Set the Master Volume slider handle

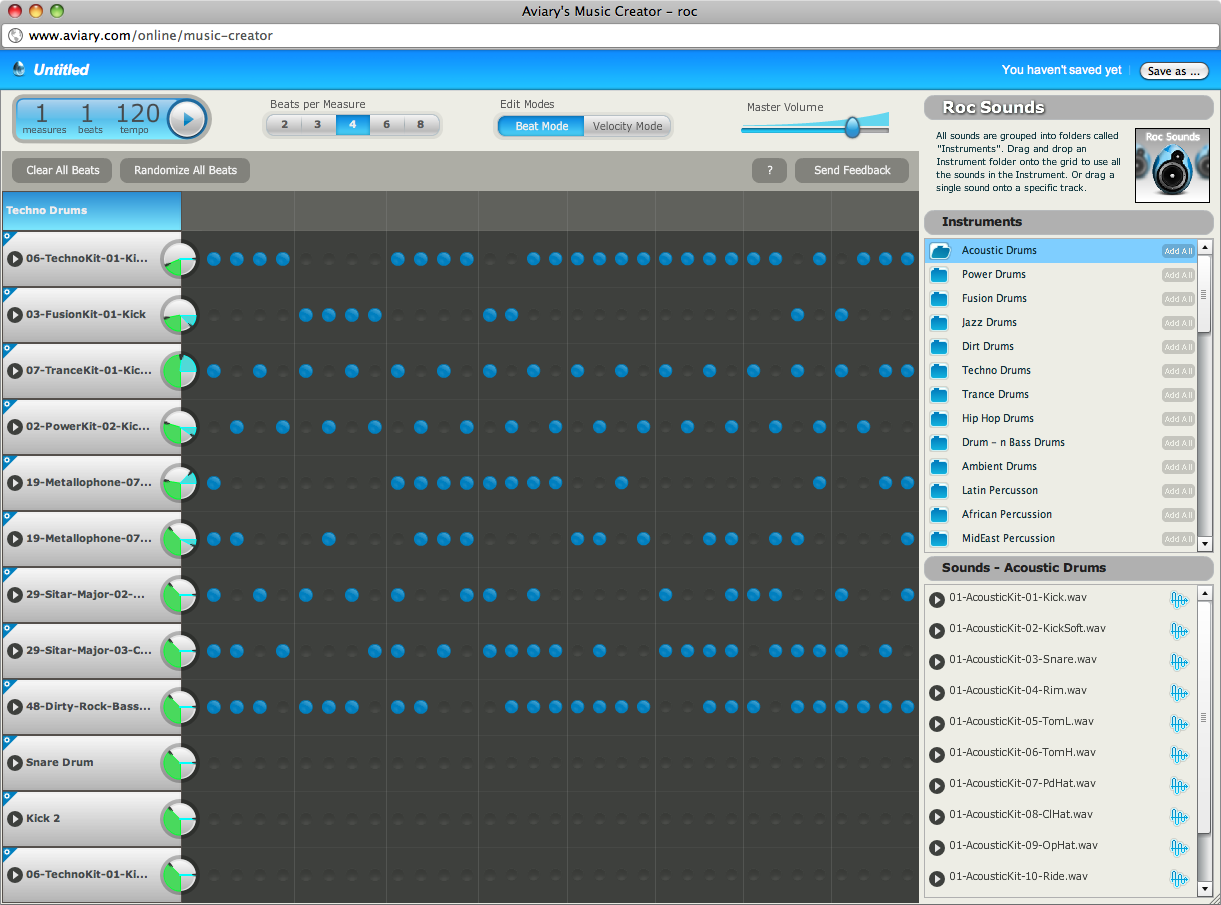coord(852,127)
